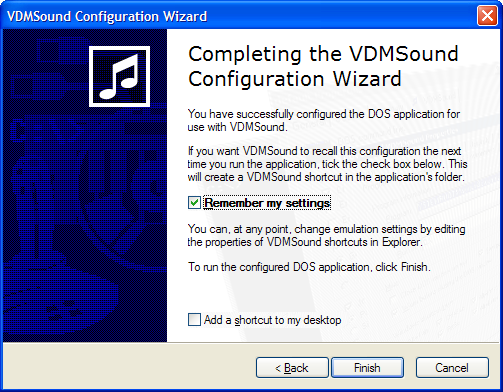The width and height of the screenshot is (503, 392).
Task: Close the wizard using the red X
Action: (487, 16)
